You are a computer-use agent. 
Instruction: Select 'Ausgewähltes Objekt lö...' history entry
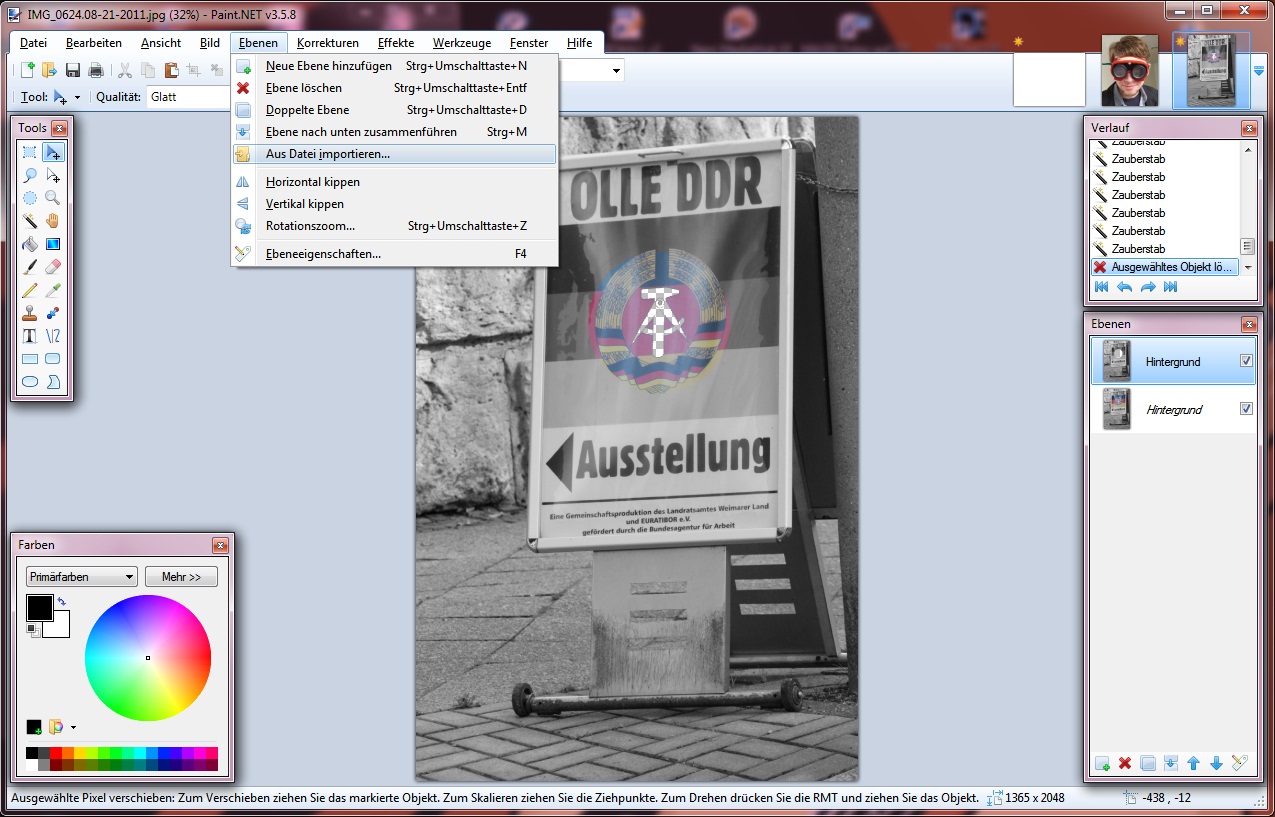point(1166,267)
